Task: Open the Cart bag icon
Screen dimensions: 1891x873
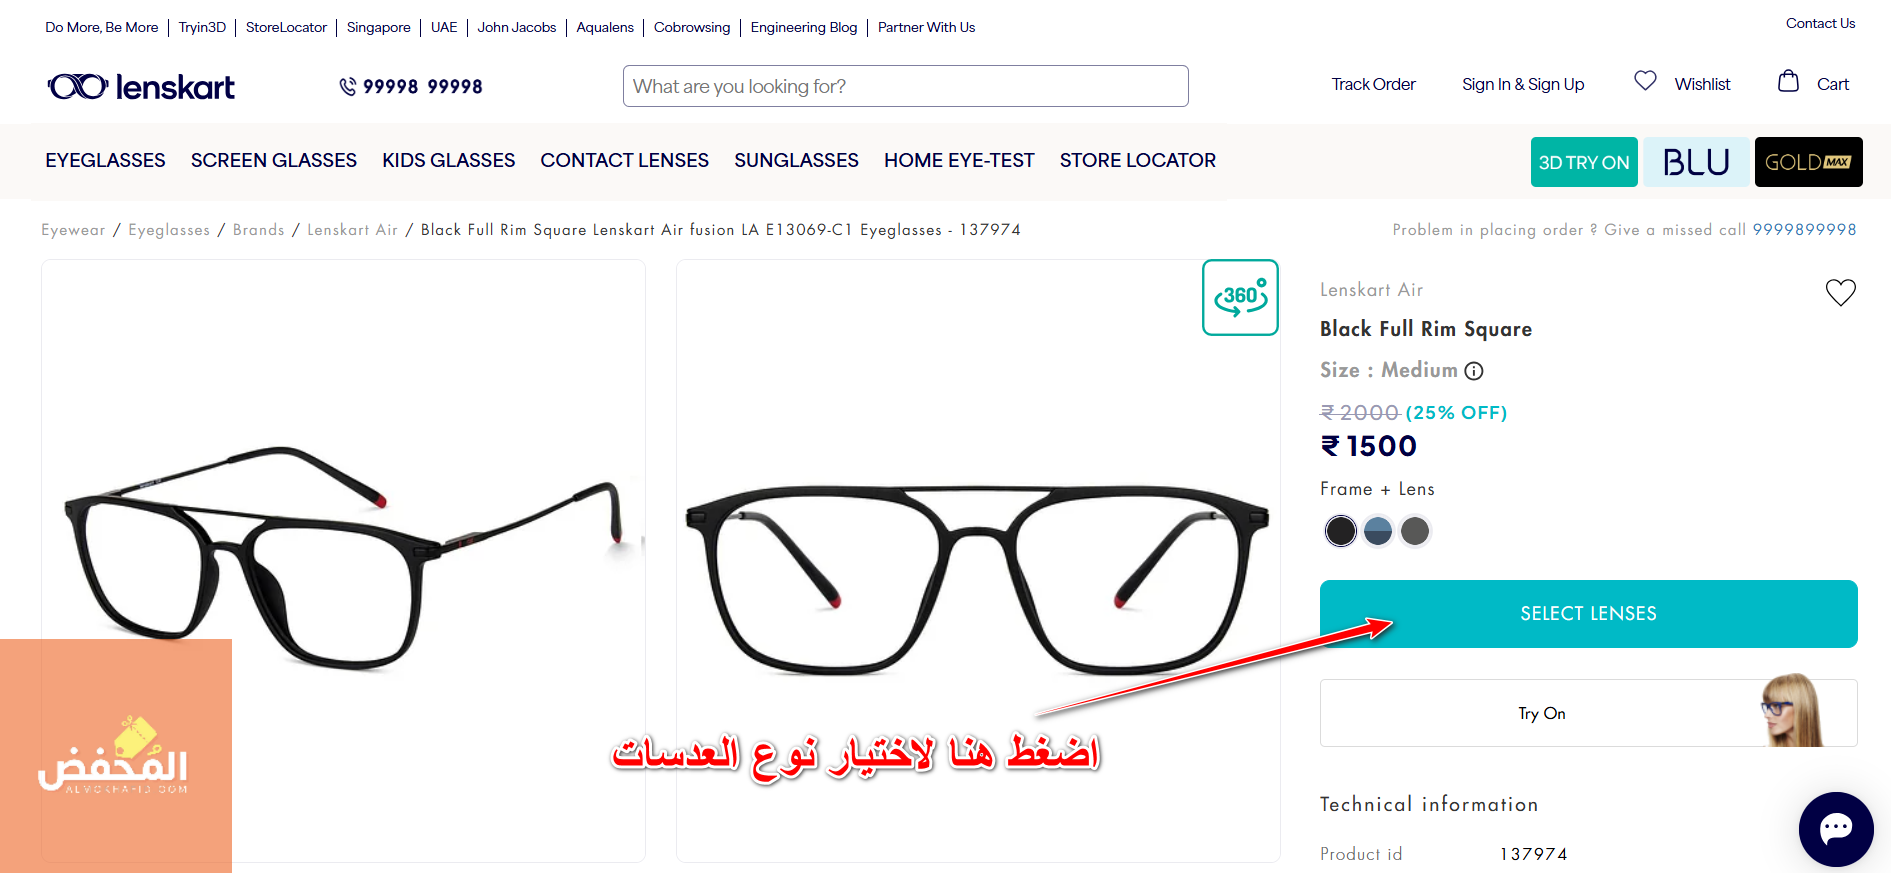Action: tap(1788, 82)
